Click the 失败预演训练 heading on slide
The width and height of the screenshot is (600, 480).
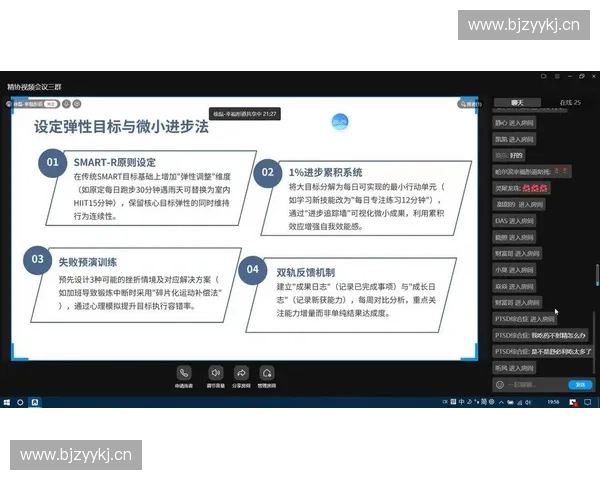pos(88,262)
